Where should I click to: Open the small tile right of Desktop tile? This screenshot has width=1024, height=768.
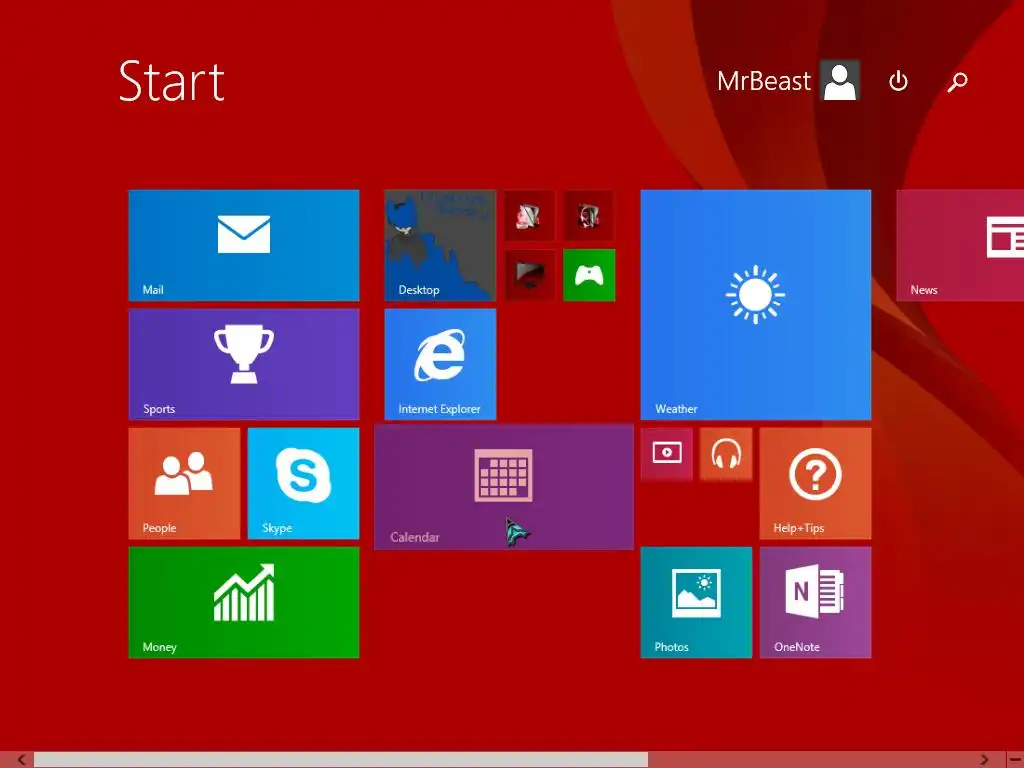[530, 216]
